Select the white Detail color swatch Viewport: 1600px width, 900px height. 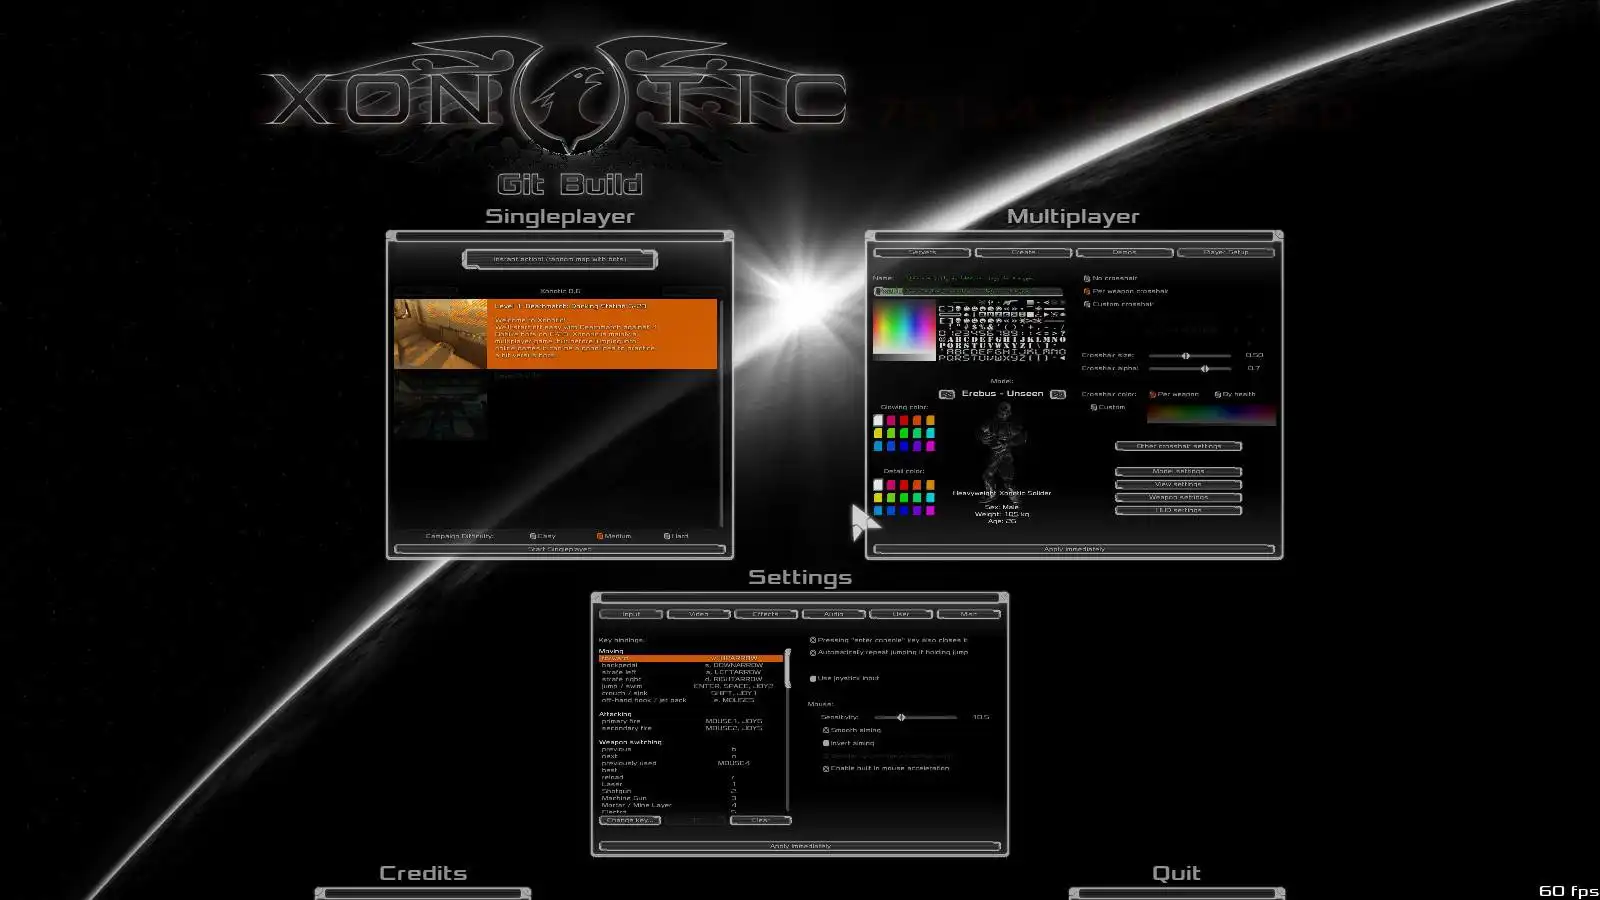coord(878,485)
